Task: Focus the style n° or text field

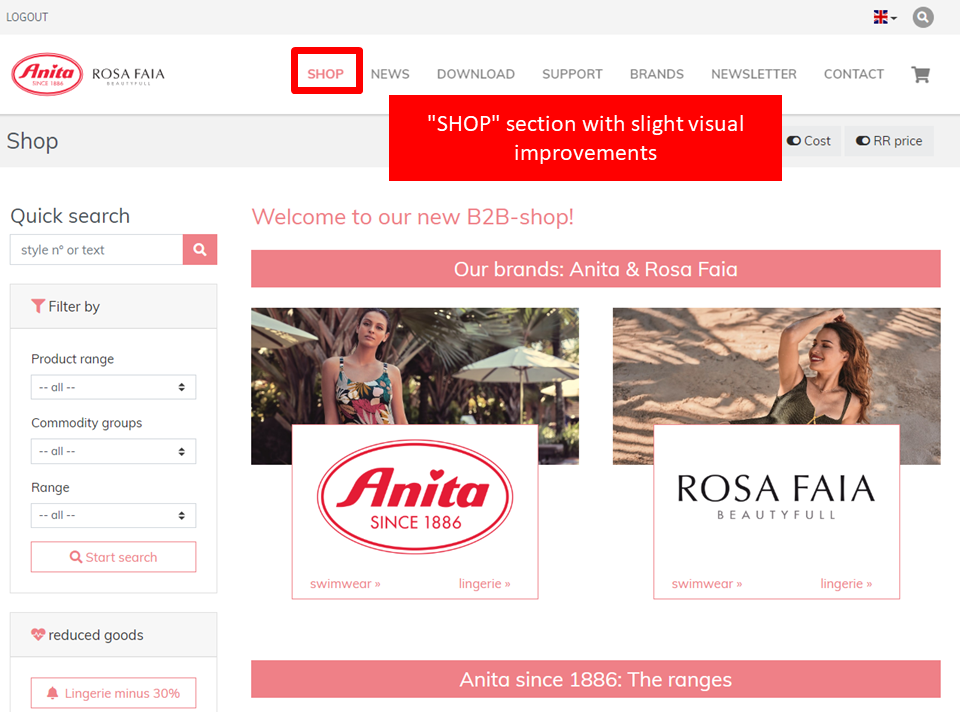Action: click(96, 250)
